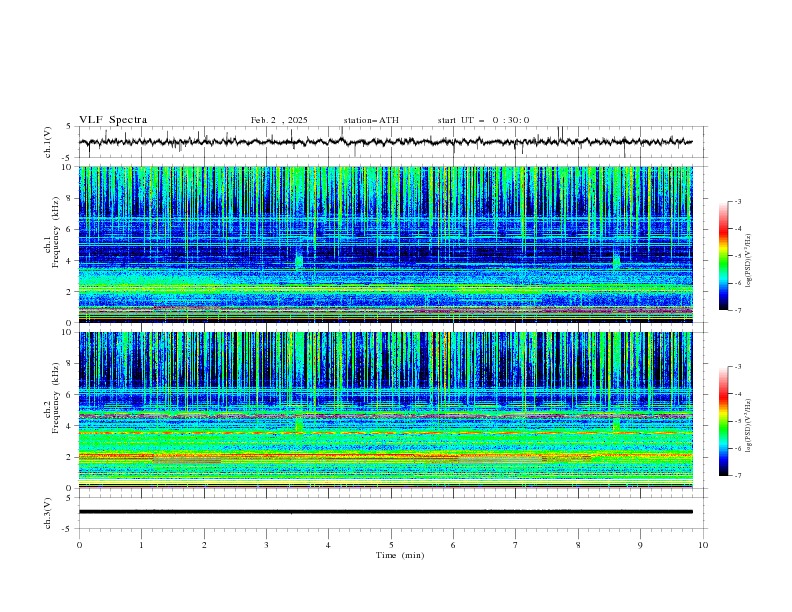Screen dimensions: 792x612
Task: Click the time axis tick label "7"
Action: pos(516,545)
